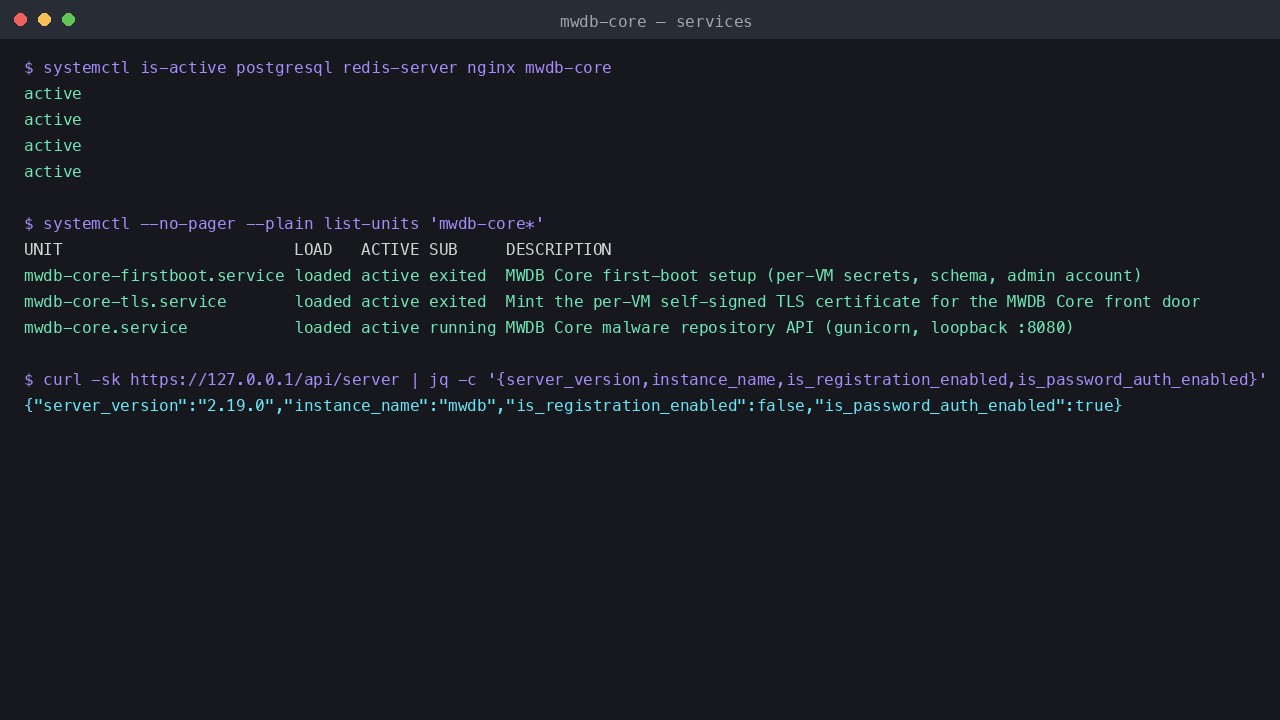Click the red close window button
This screenshot has width=1280, height=720.
[x=20, y=20]
